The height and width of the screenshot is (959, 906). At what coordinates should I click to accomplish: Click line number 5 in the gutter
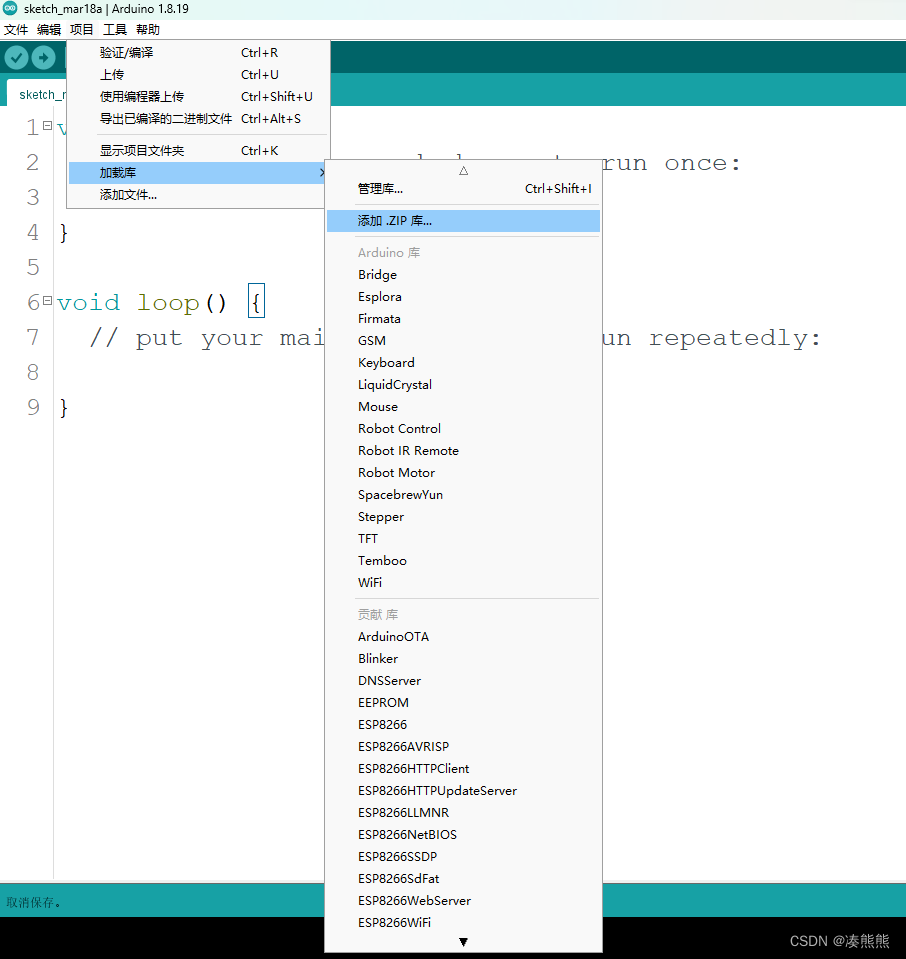tap(32, 268)
